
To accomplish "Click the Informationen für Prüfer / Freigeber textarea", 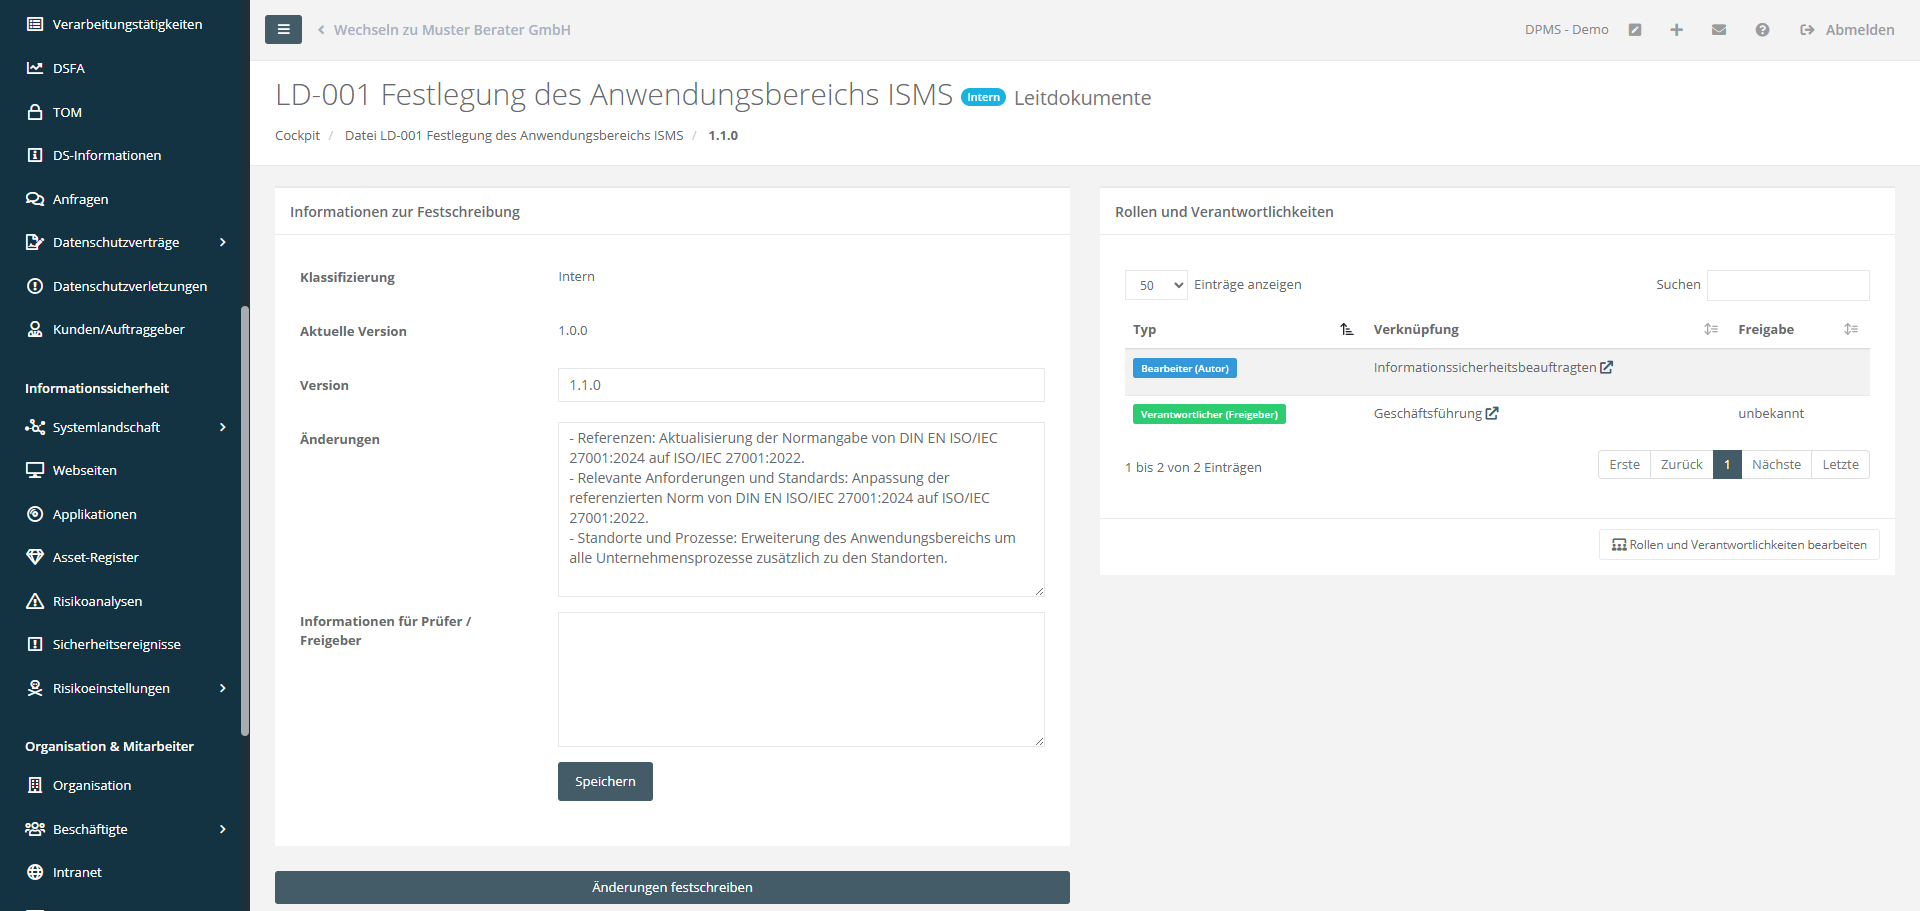I will coord(801,679).
